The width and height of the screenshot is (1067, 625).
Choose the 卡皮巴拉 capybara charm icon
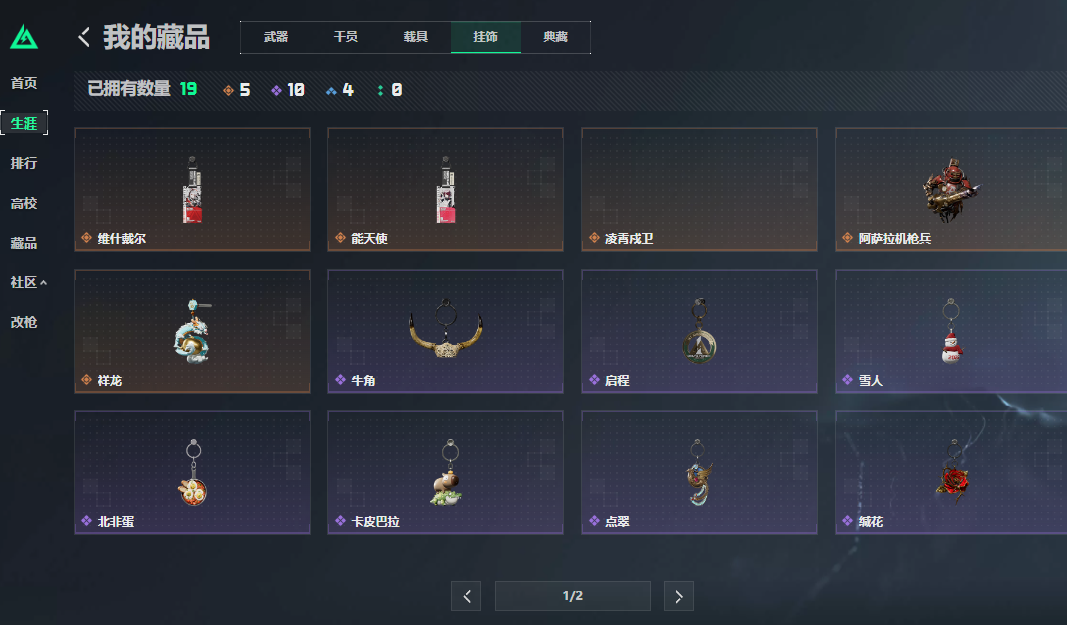click(x=447, y=473)
